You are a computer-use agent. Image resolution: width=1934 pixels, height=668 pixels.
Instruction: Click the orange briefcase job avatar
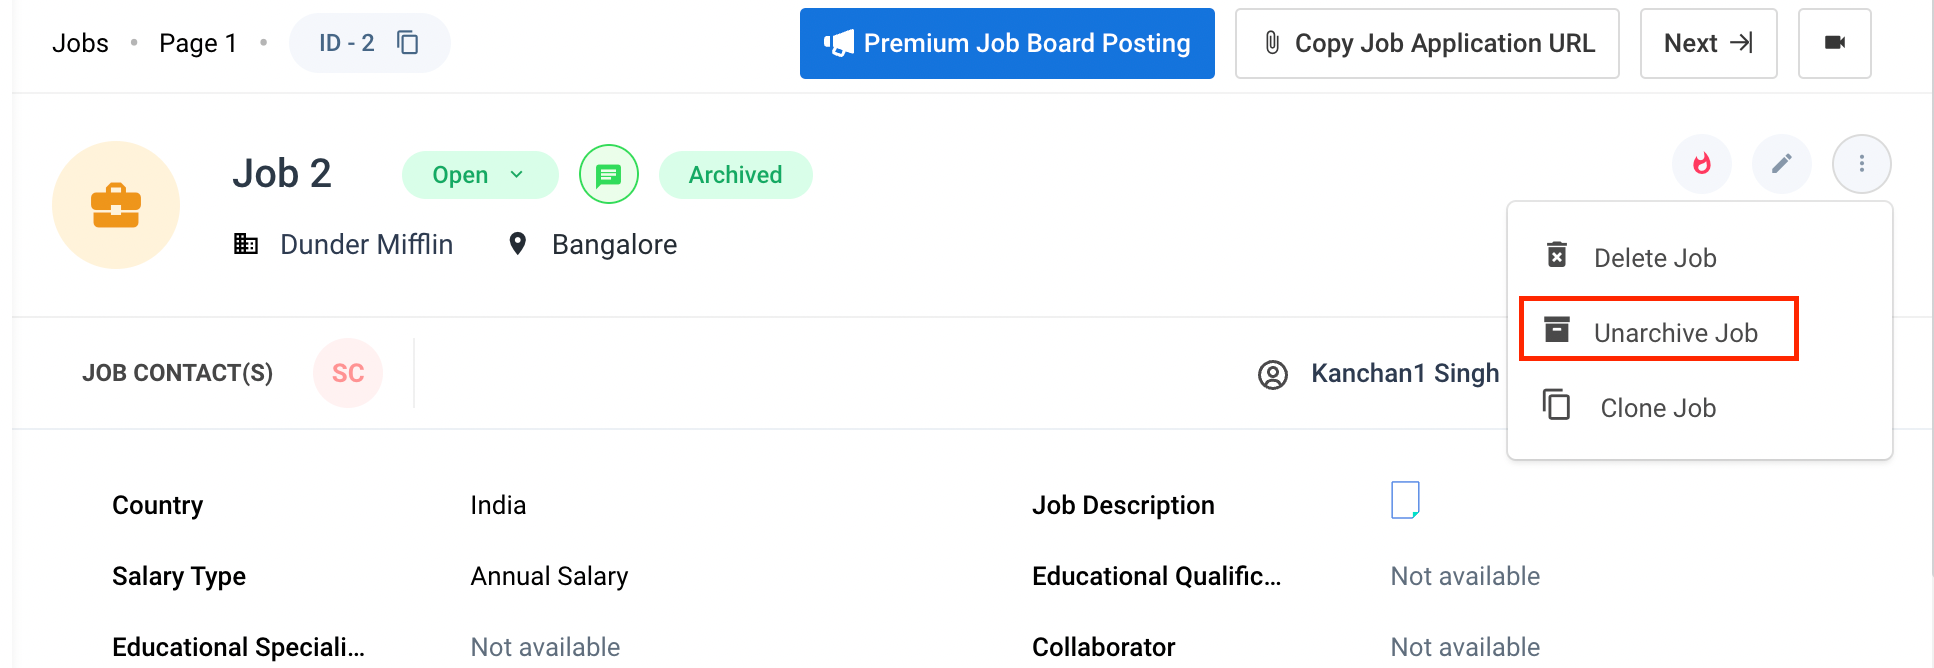116,205
